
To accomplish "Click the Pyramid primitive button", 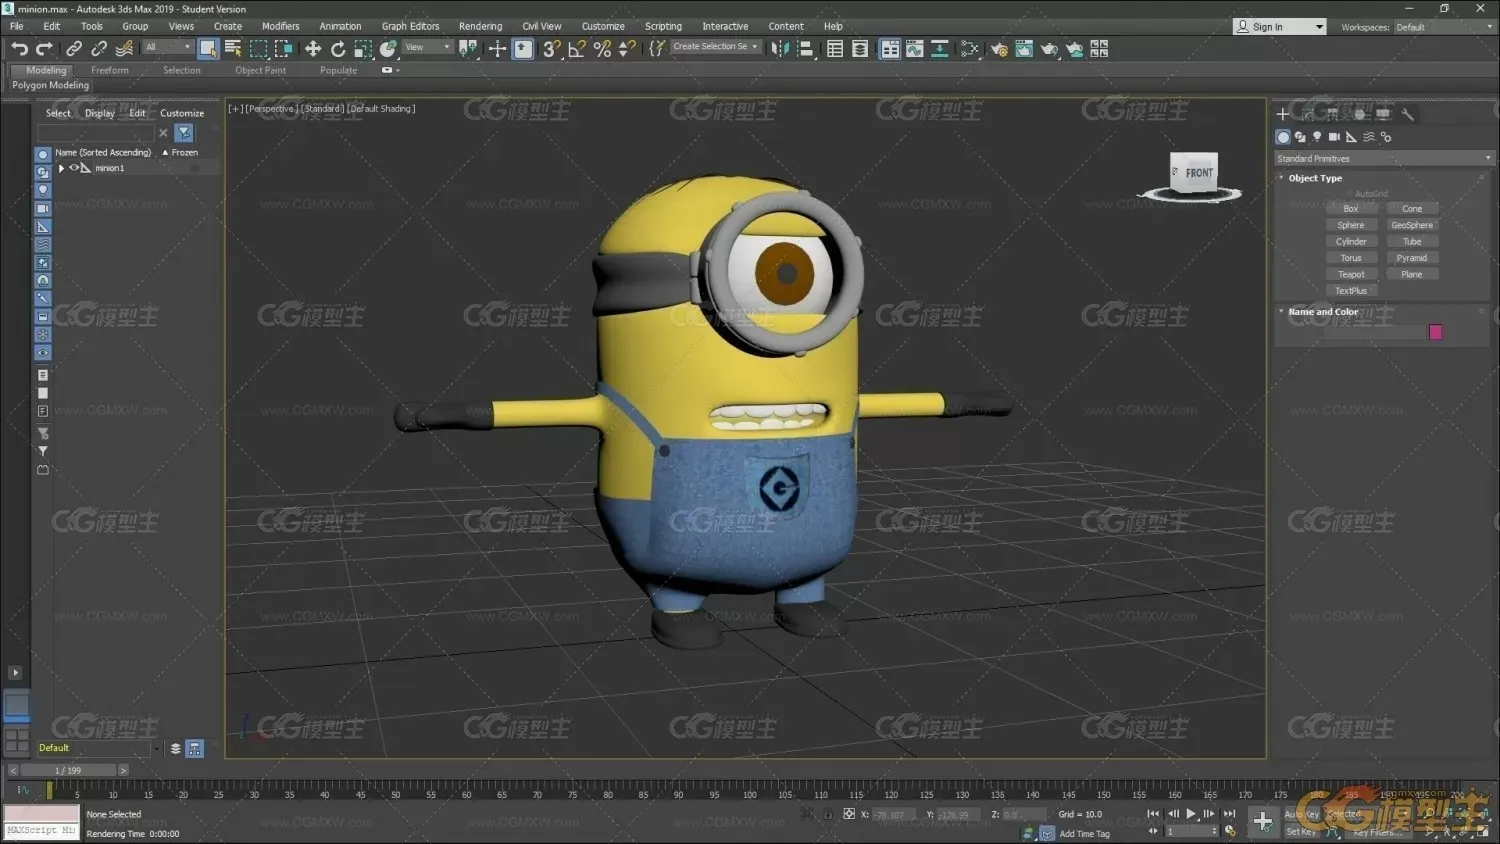I will click(x=1412, y=258).
